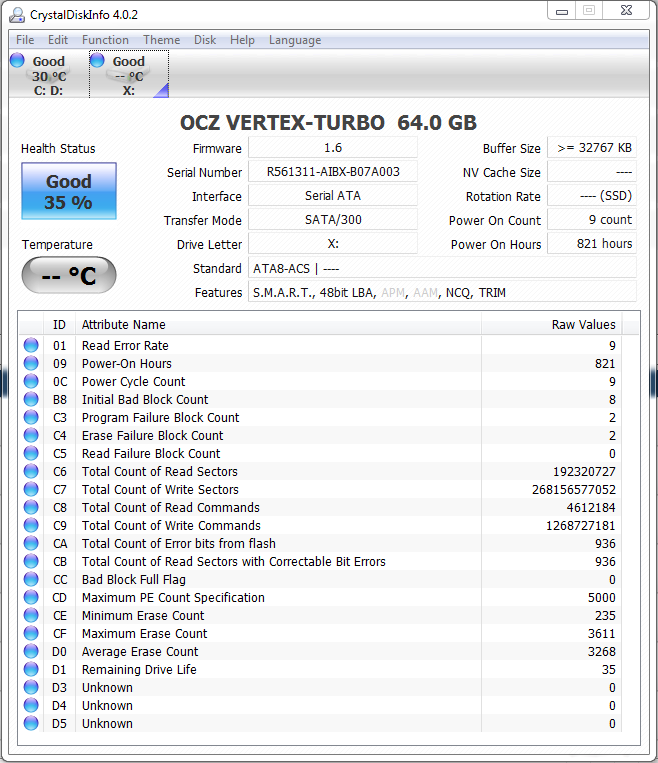Click the Interface Serial ATA field
The image size is (658, 763).
pyautogui.click(x=333, y=196)
